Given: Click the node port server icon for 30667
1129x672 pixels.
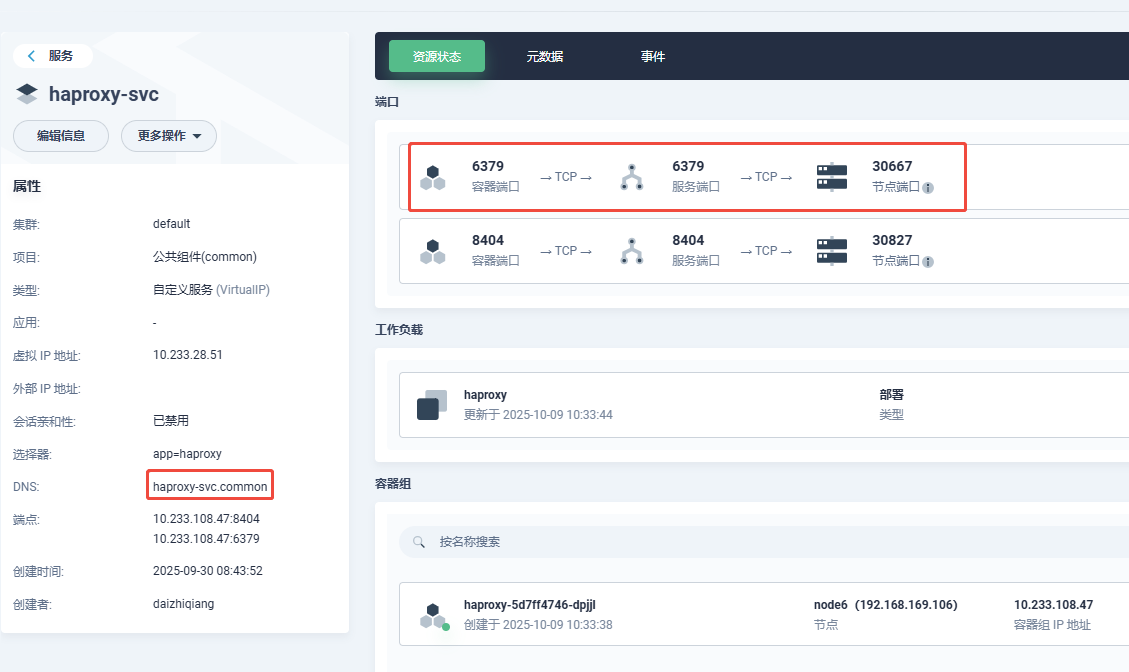Looking at the screenshot, I should [831, 178].
